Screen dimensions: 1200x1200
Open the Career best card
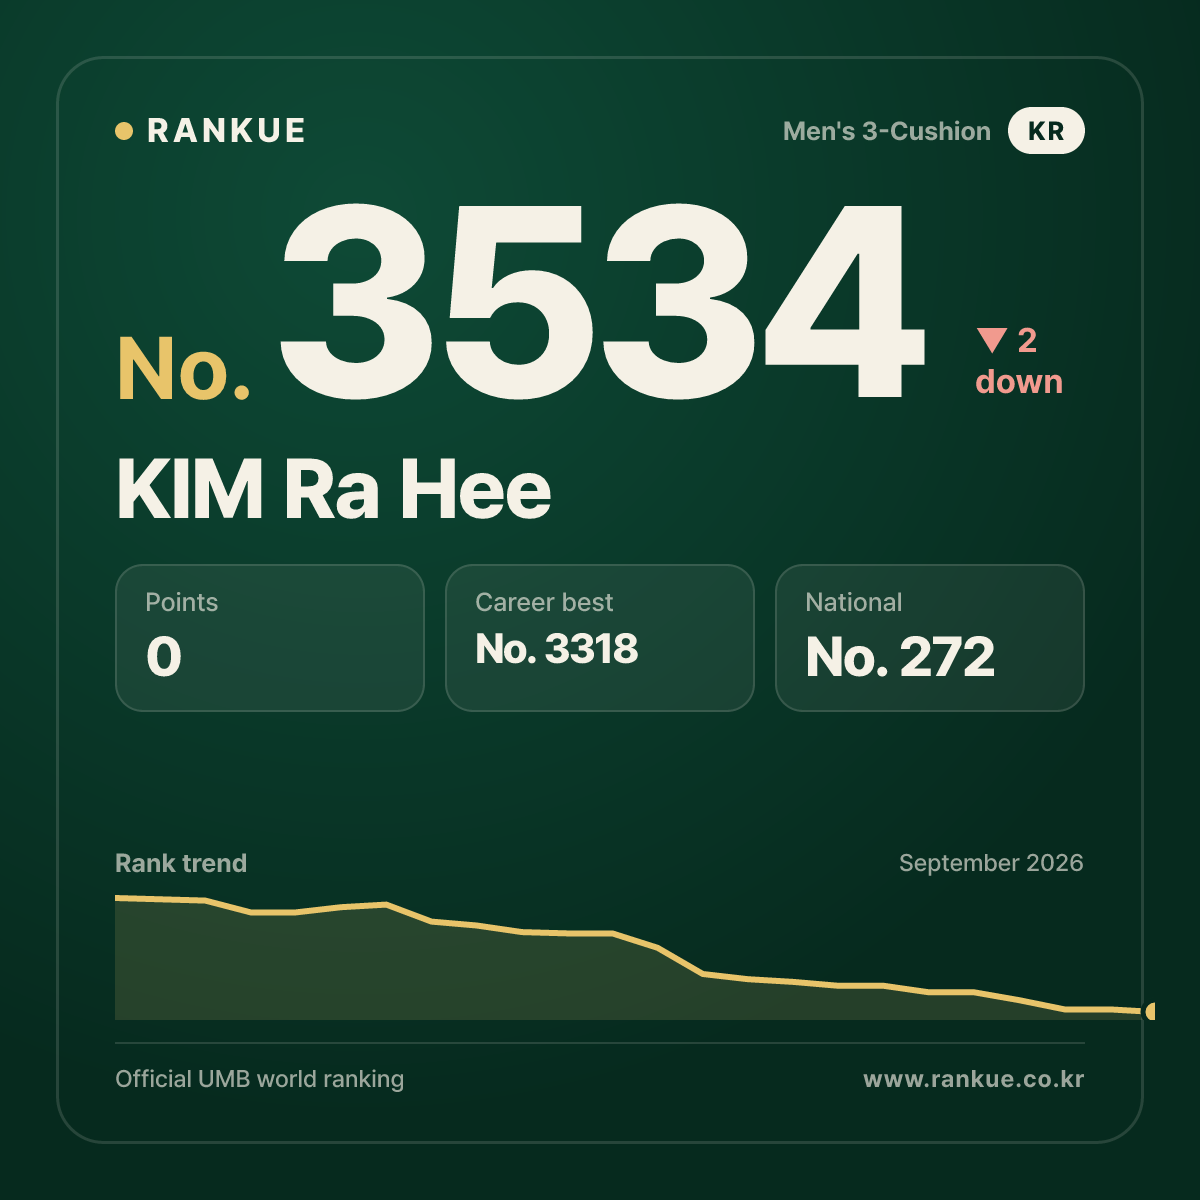pos(600,638)
